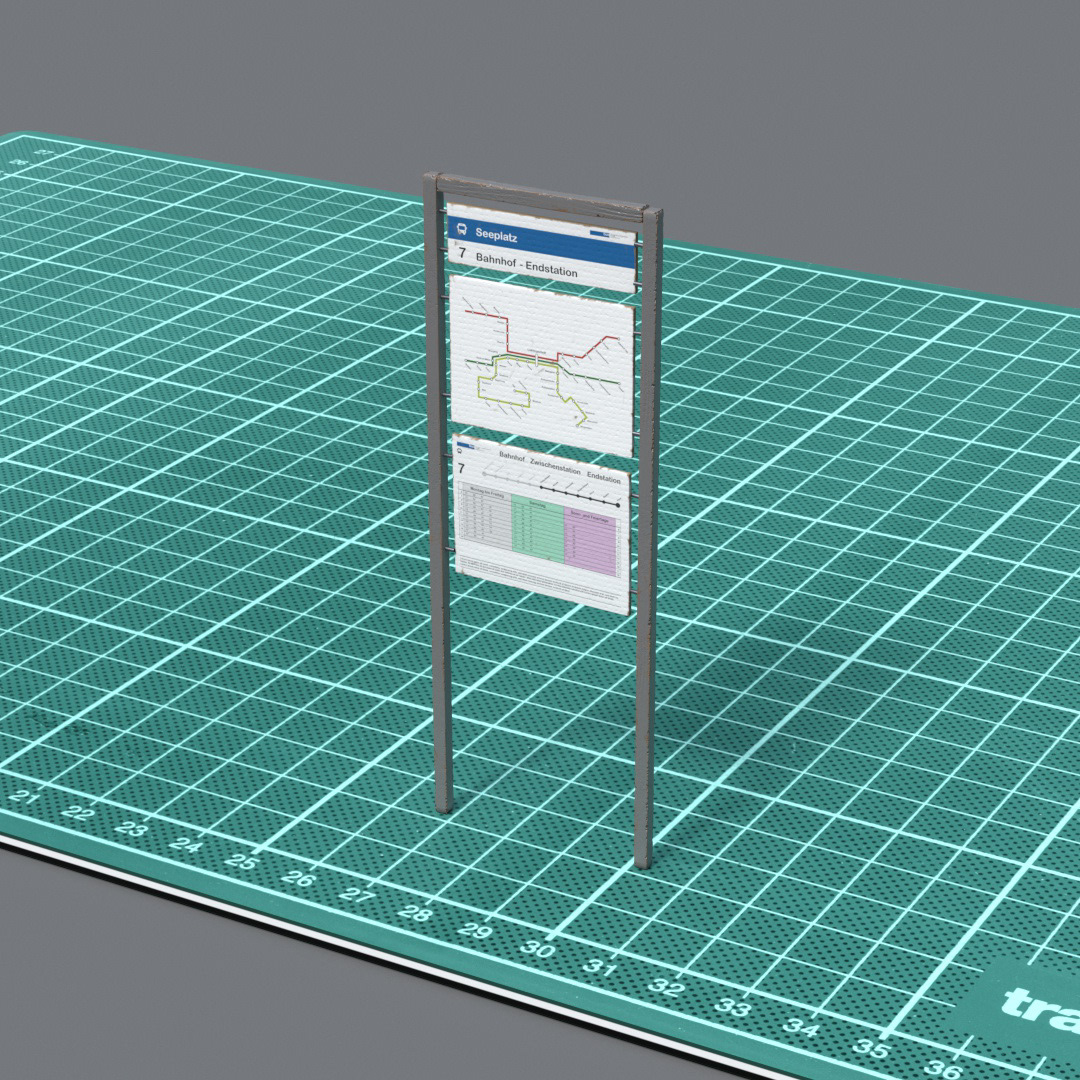Click ruler number 23 on cutting mat
Image resolution: width=1080 pixels, height=1080 pixels.
coord(130,828)
